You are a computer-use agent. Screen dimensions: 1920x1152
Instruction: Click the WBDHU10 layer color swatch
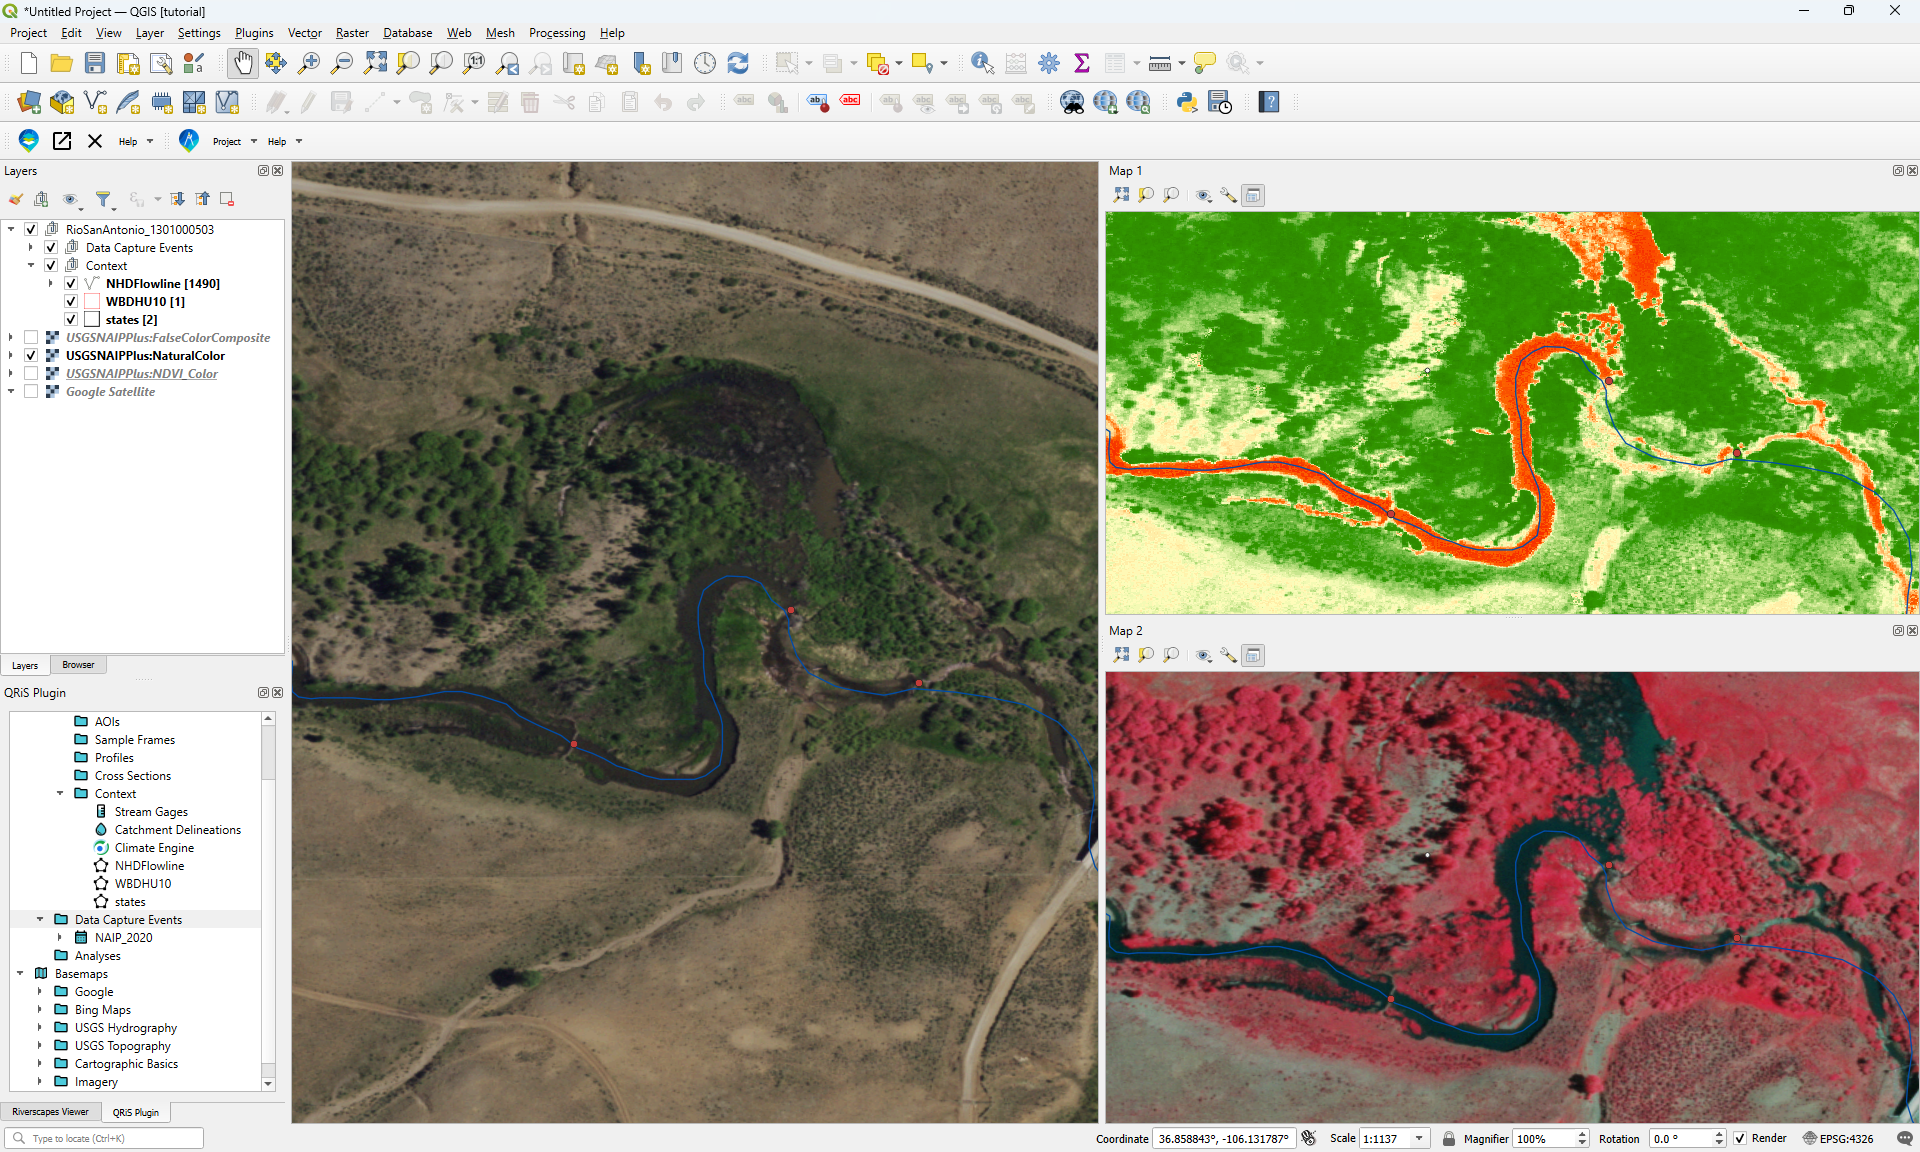[92, 302]
